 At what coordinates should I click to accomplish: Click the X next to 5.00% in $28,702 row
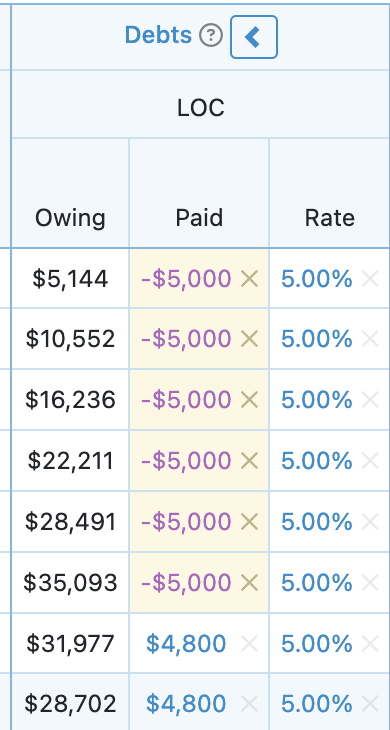[370, 703]
